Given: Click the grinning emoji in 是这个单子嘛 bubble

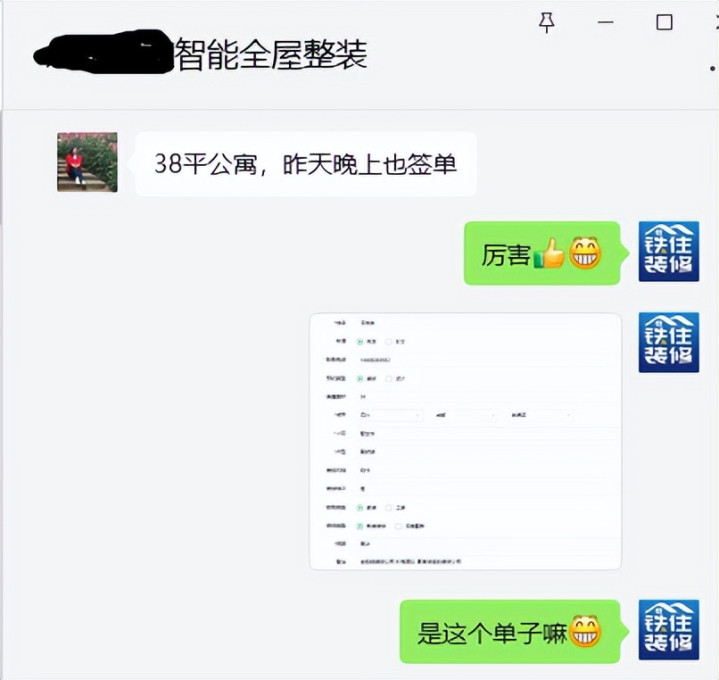Looking at the screenshot, I should (585, 631).
